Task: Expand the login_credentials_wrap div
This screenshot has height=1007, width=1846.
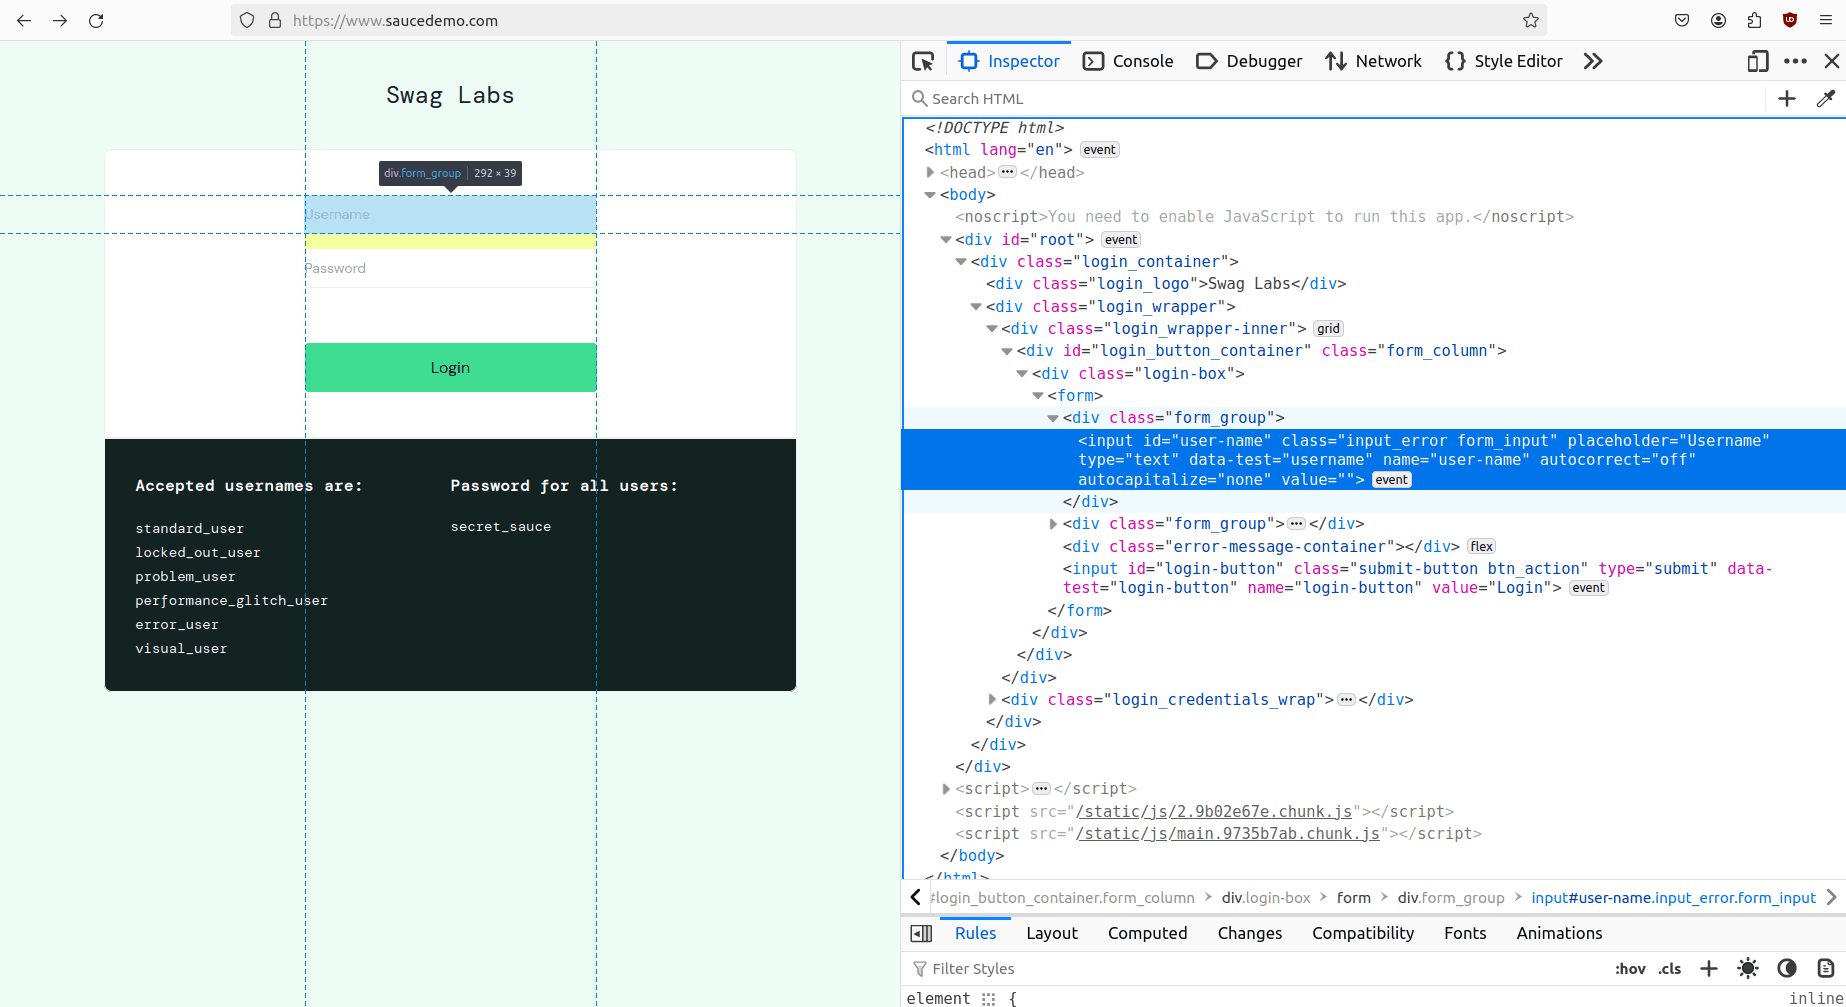Action: (x=992, y=700)
